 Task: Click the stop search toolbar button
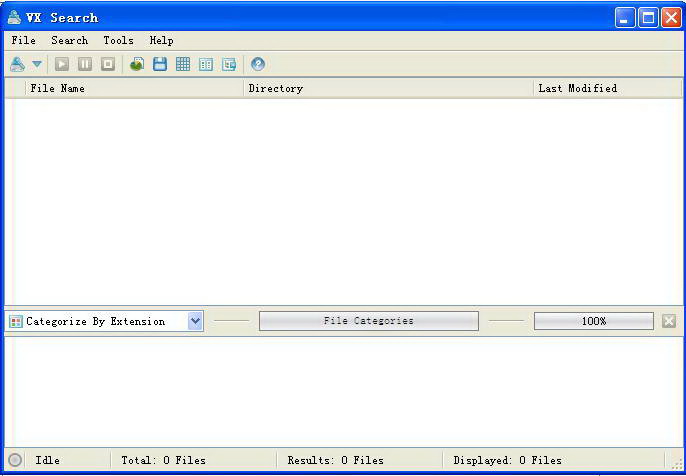coord(108,64)
